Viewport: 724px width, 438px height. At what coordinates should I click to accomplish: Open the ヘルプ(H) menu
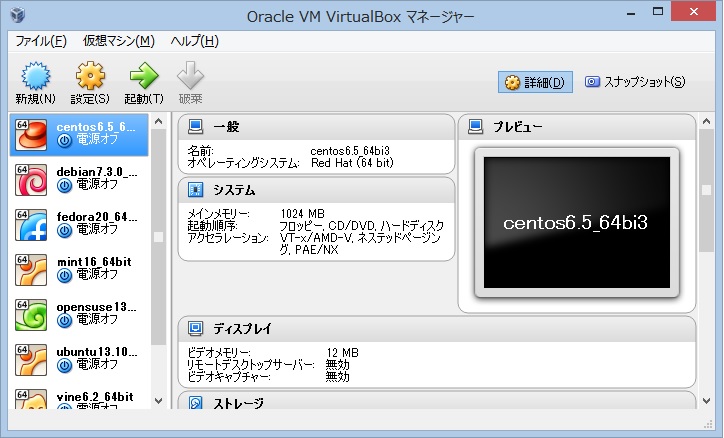[194, 41]
